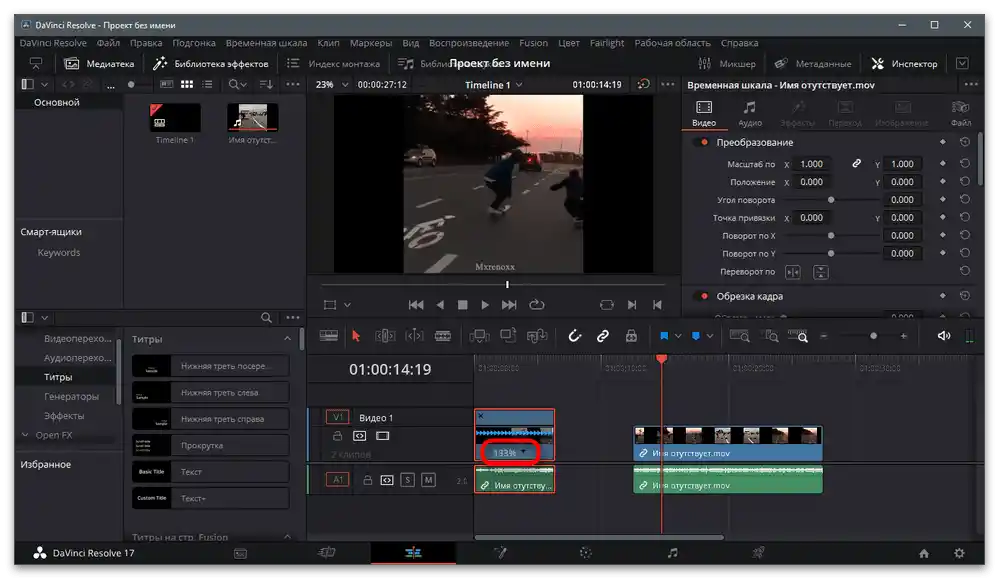Image resolution: width=999 pixels, height=579 pixels.
Task: Toggle the Библиотека эффектов panel
Action: pyautogui.click(x=212, y=64)
